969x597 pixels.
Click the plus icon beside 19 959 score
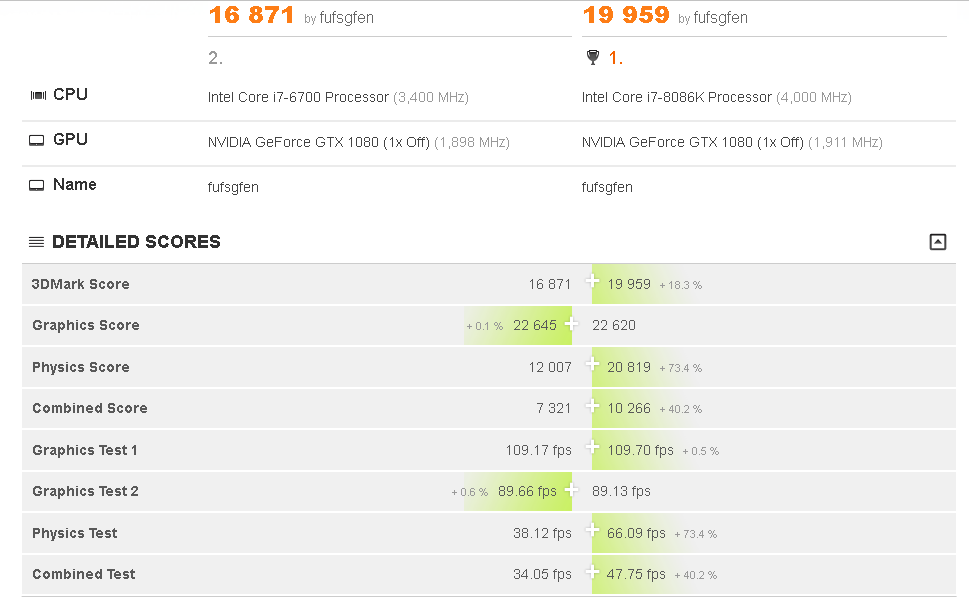(x=592, y=281)
